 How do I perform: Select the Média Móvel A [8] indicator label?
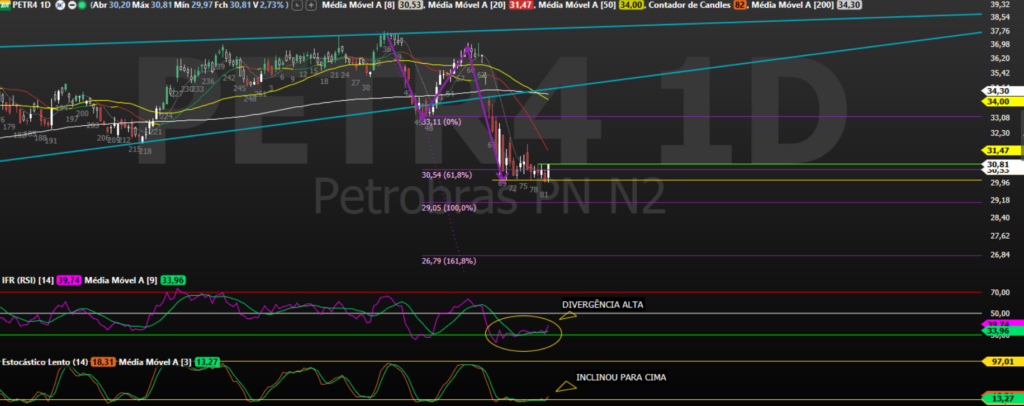[x=358, y=5]
